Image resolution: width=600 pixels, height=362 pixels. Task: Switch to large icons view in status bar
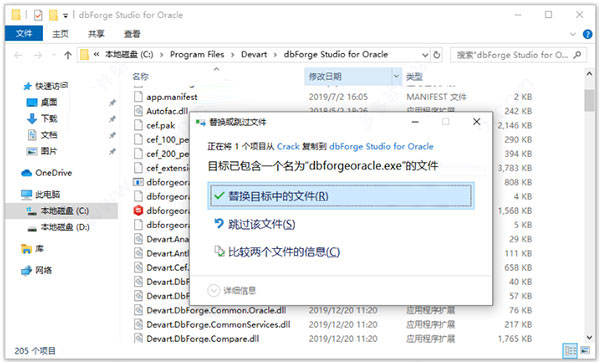pos(585,350)
